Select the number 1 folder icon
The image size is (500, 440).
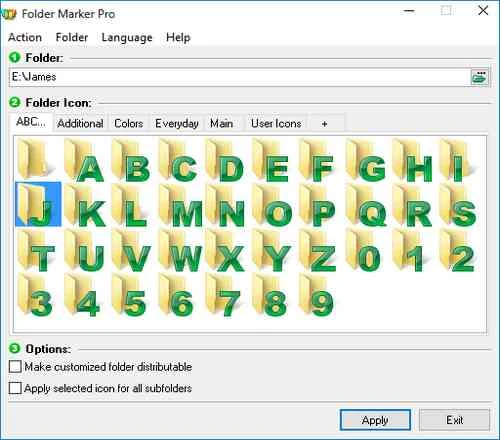(x=411, y=250)
